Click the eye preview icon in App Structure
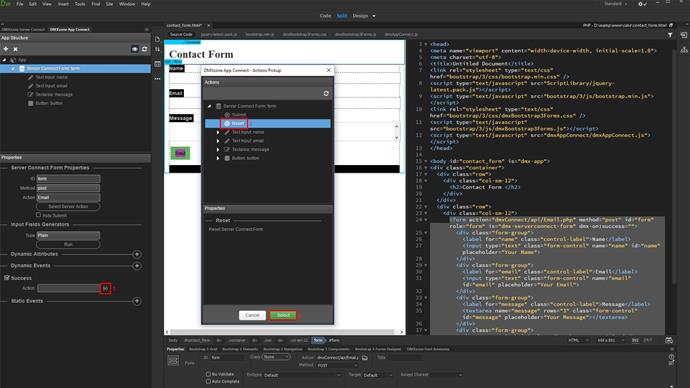 pos(135,49)
